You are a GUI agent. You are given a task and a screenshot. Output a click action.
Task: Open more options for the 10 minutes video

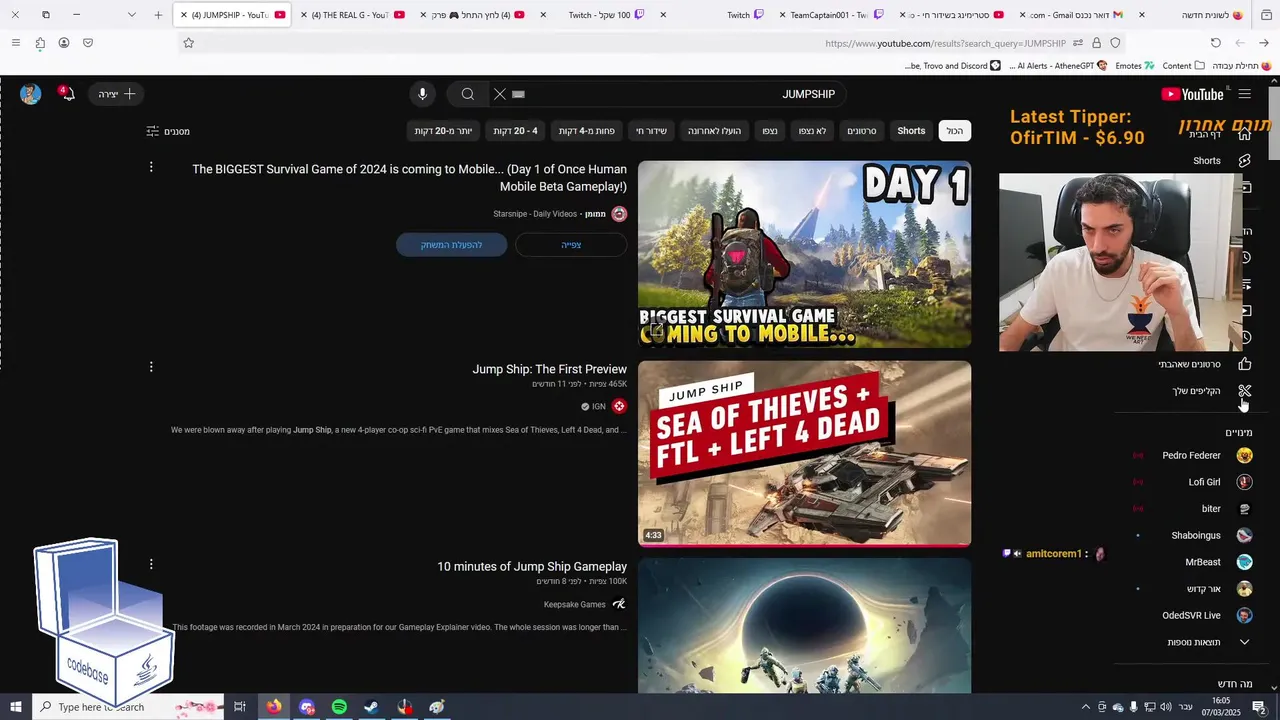[151, 564]
